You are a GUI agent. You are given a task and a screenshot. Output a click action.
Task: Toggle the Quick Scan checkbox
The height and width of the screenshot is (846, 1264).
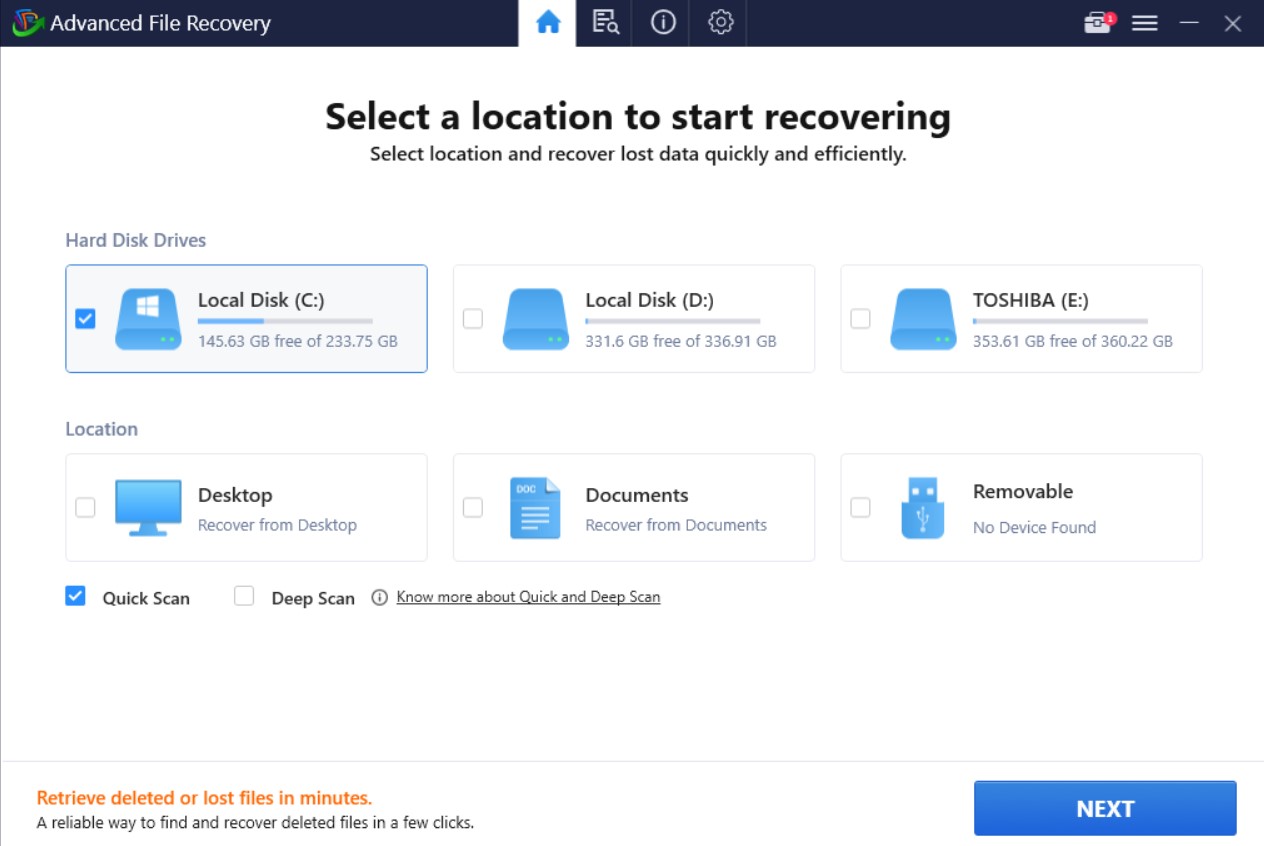[75, 596]
